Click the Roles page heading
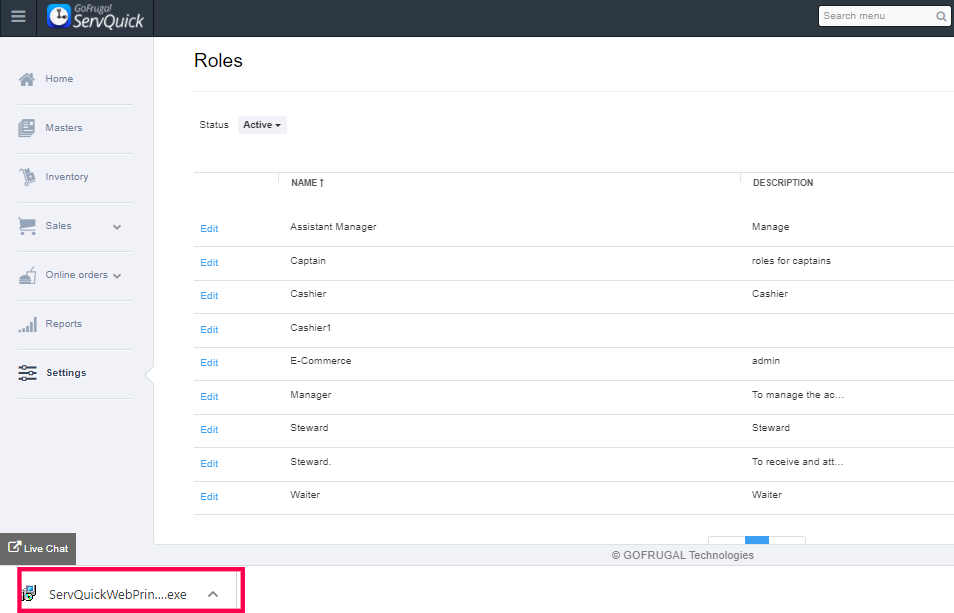The width and height of the screenshot is (954, 613). tap(218, 60)
